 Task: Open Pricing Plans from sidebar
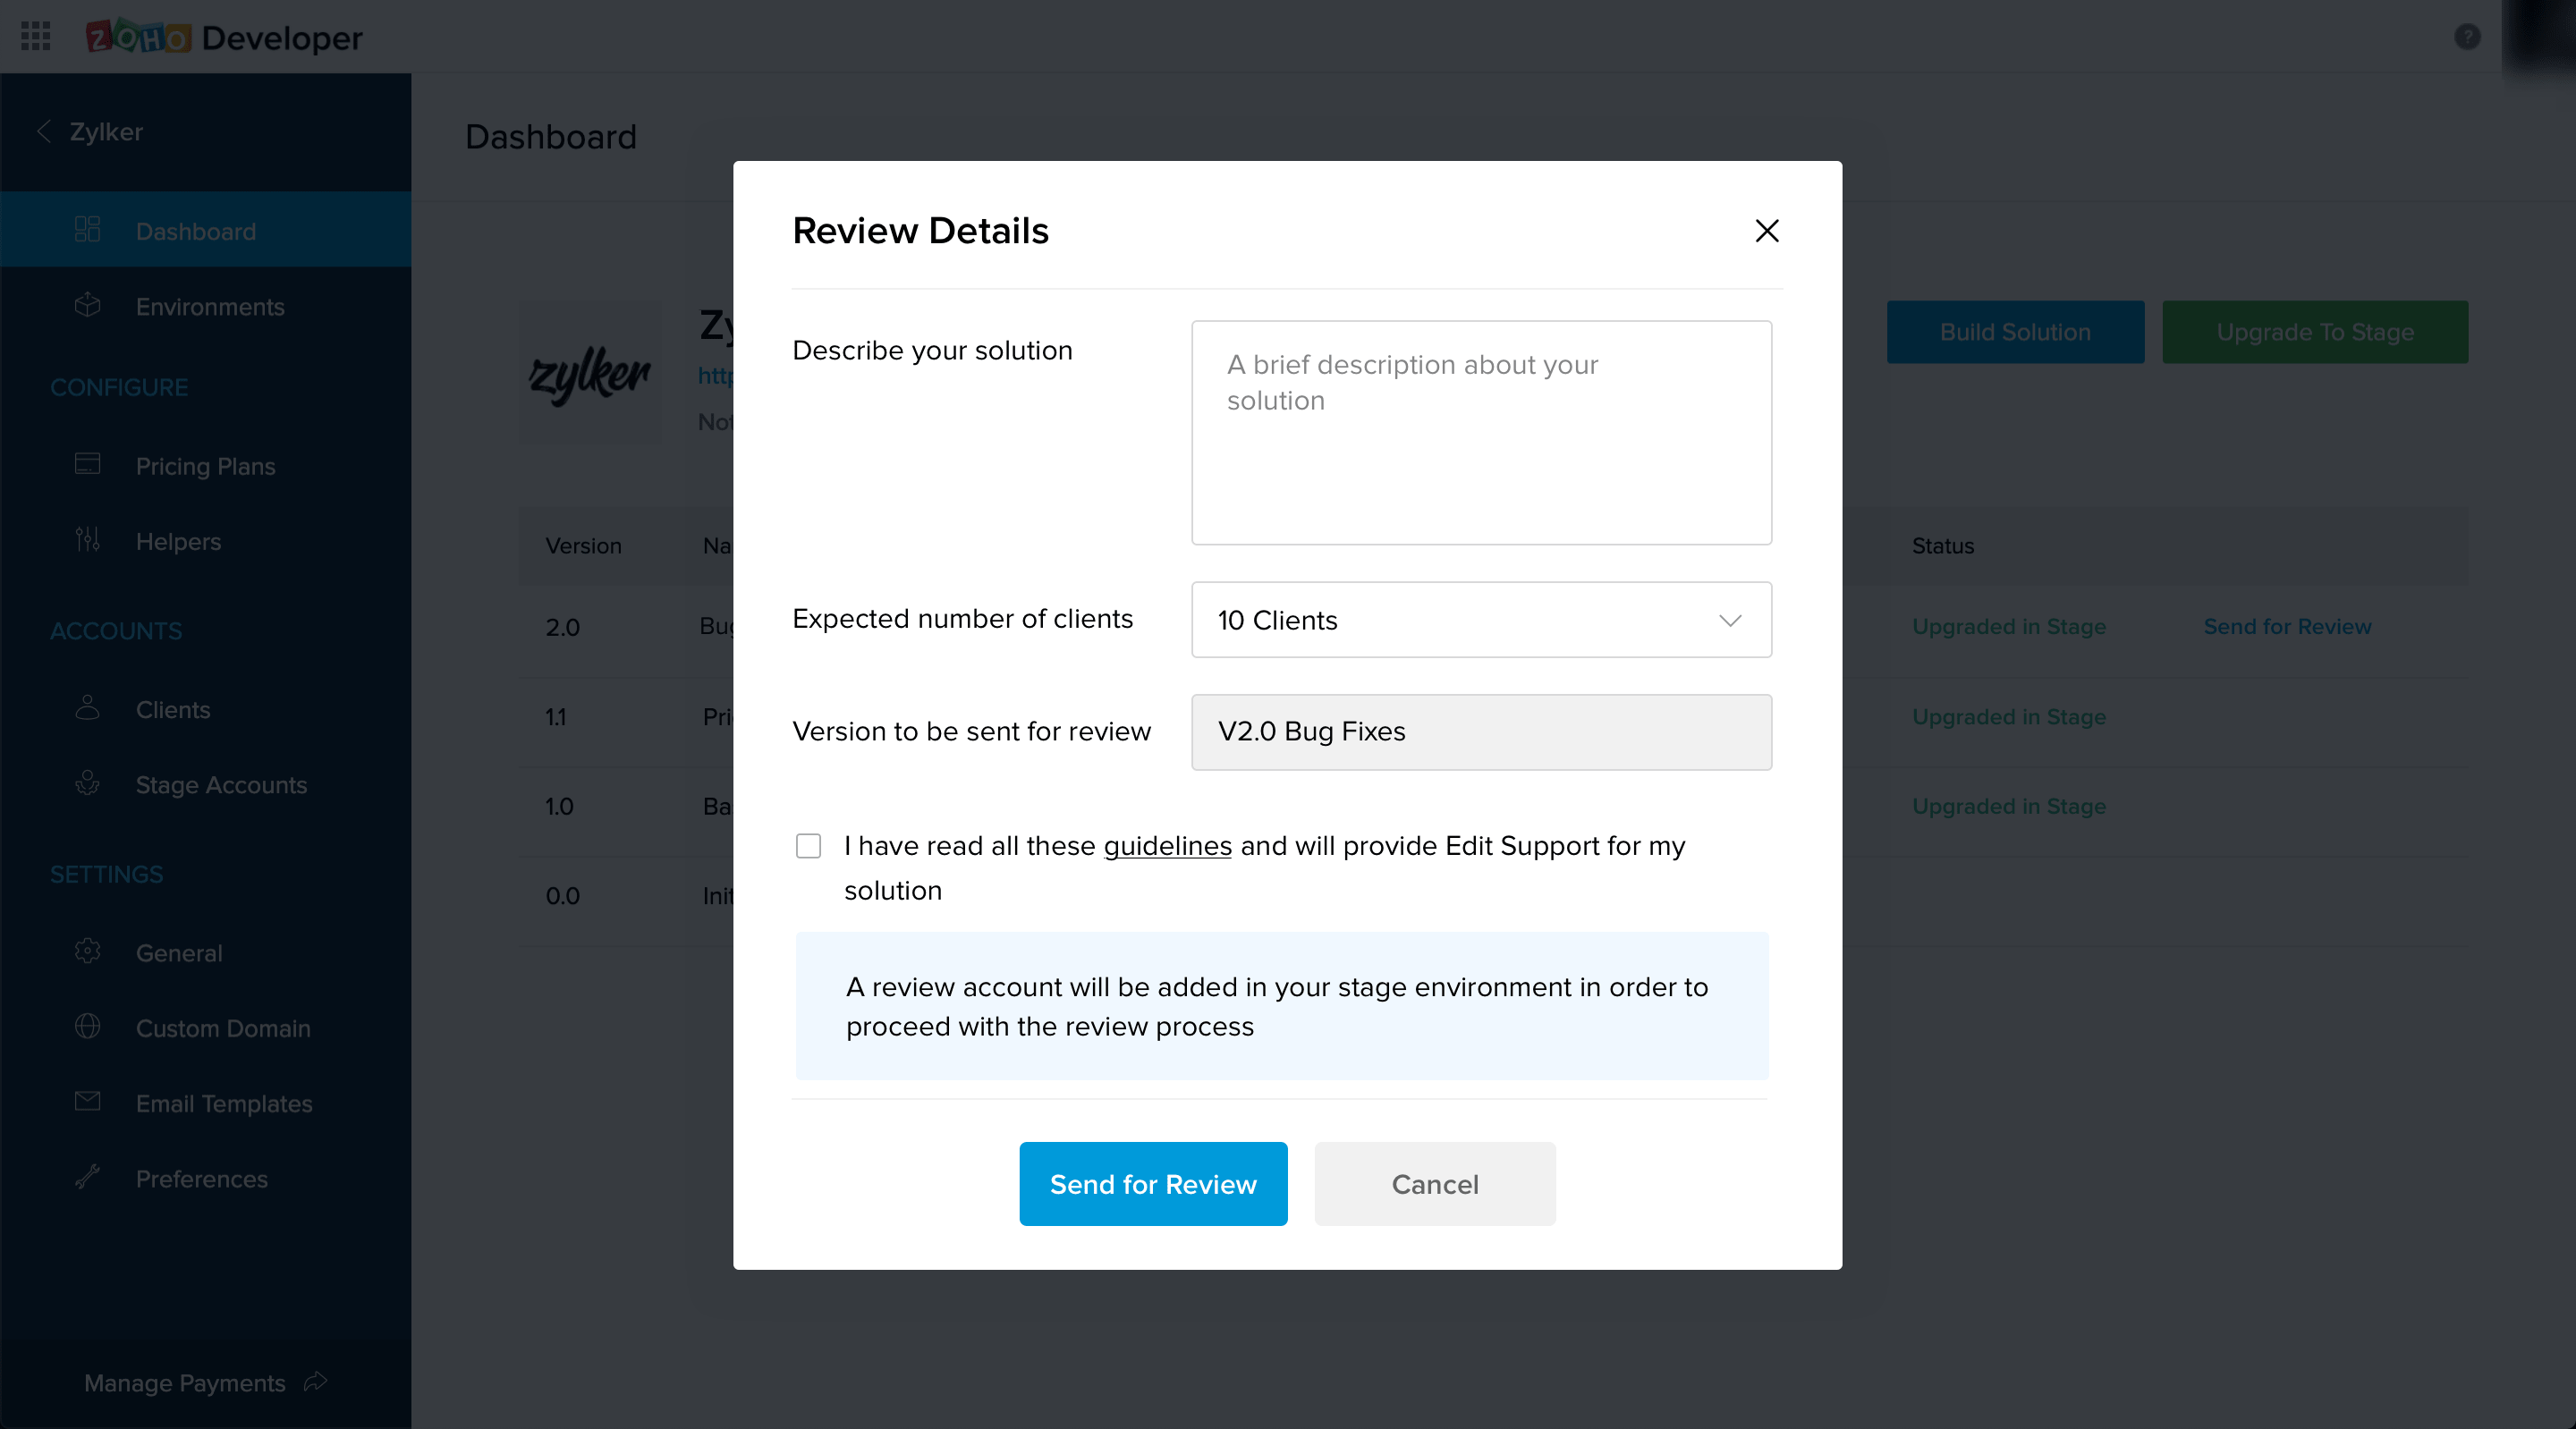tap(205, 466)
